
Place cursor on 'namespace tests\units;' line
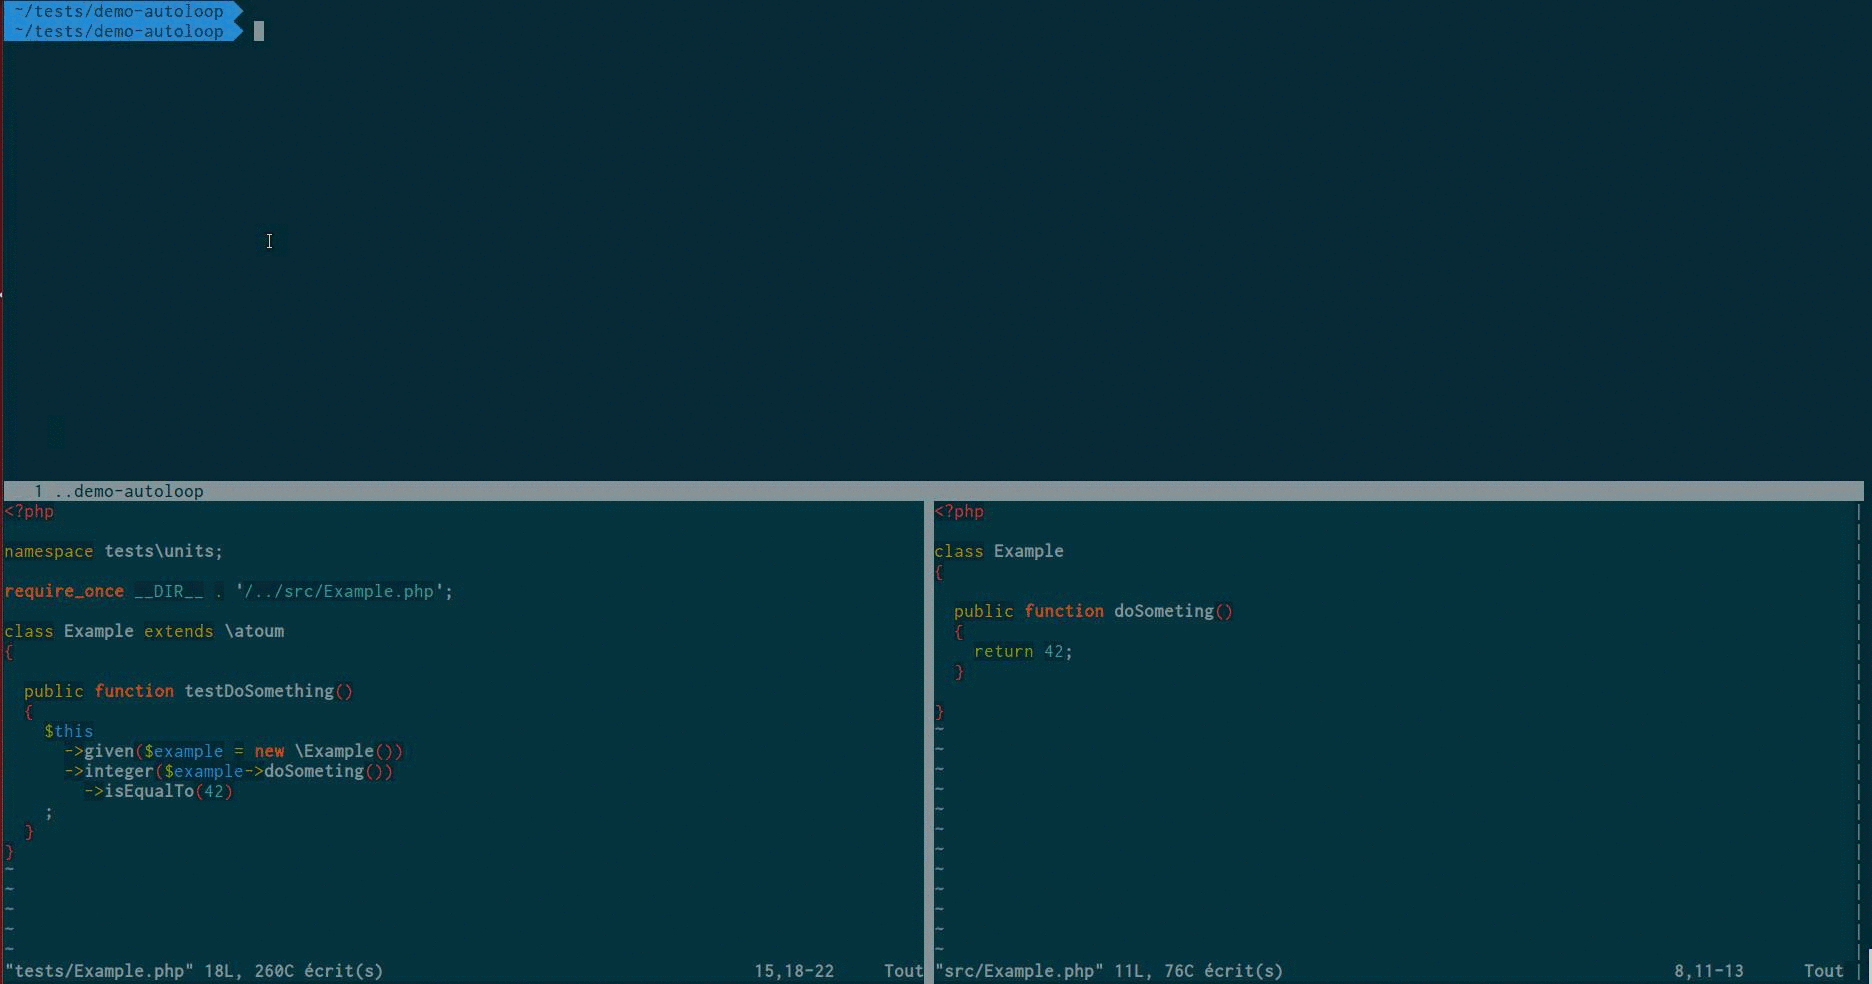point(114,551)
